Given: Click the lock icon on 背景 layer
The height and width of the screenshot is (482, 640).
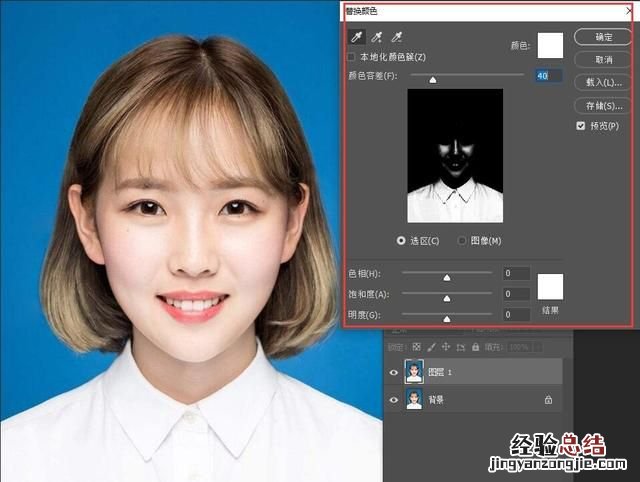Looking at the screenshot, I should point(548,399).
